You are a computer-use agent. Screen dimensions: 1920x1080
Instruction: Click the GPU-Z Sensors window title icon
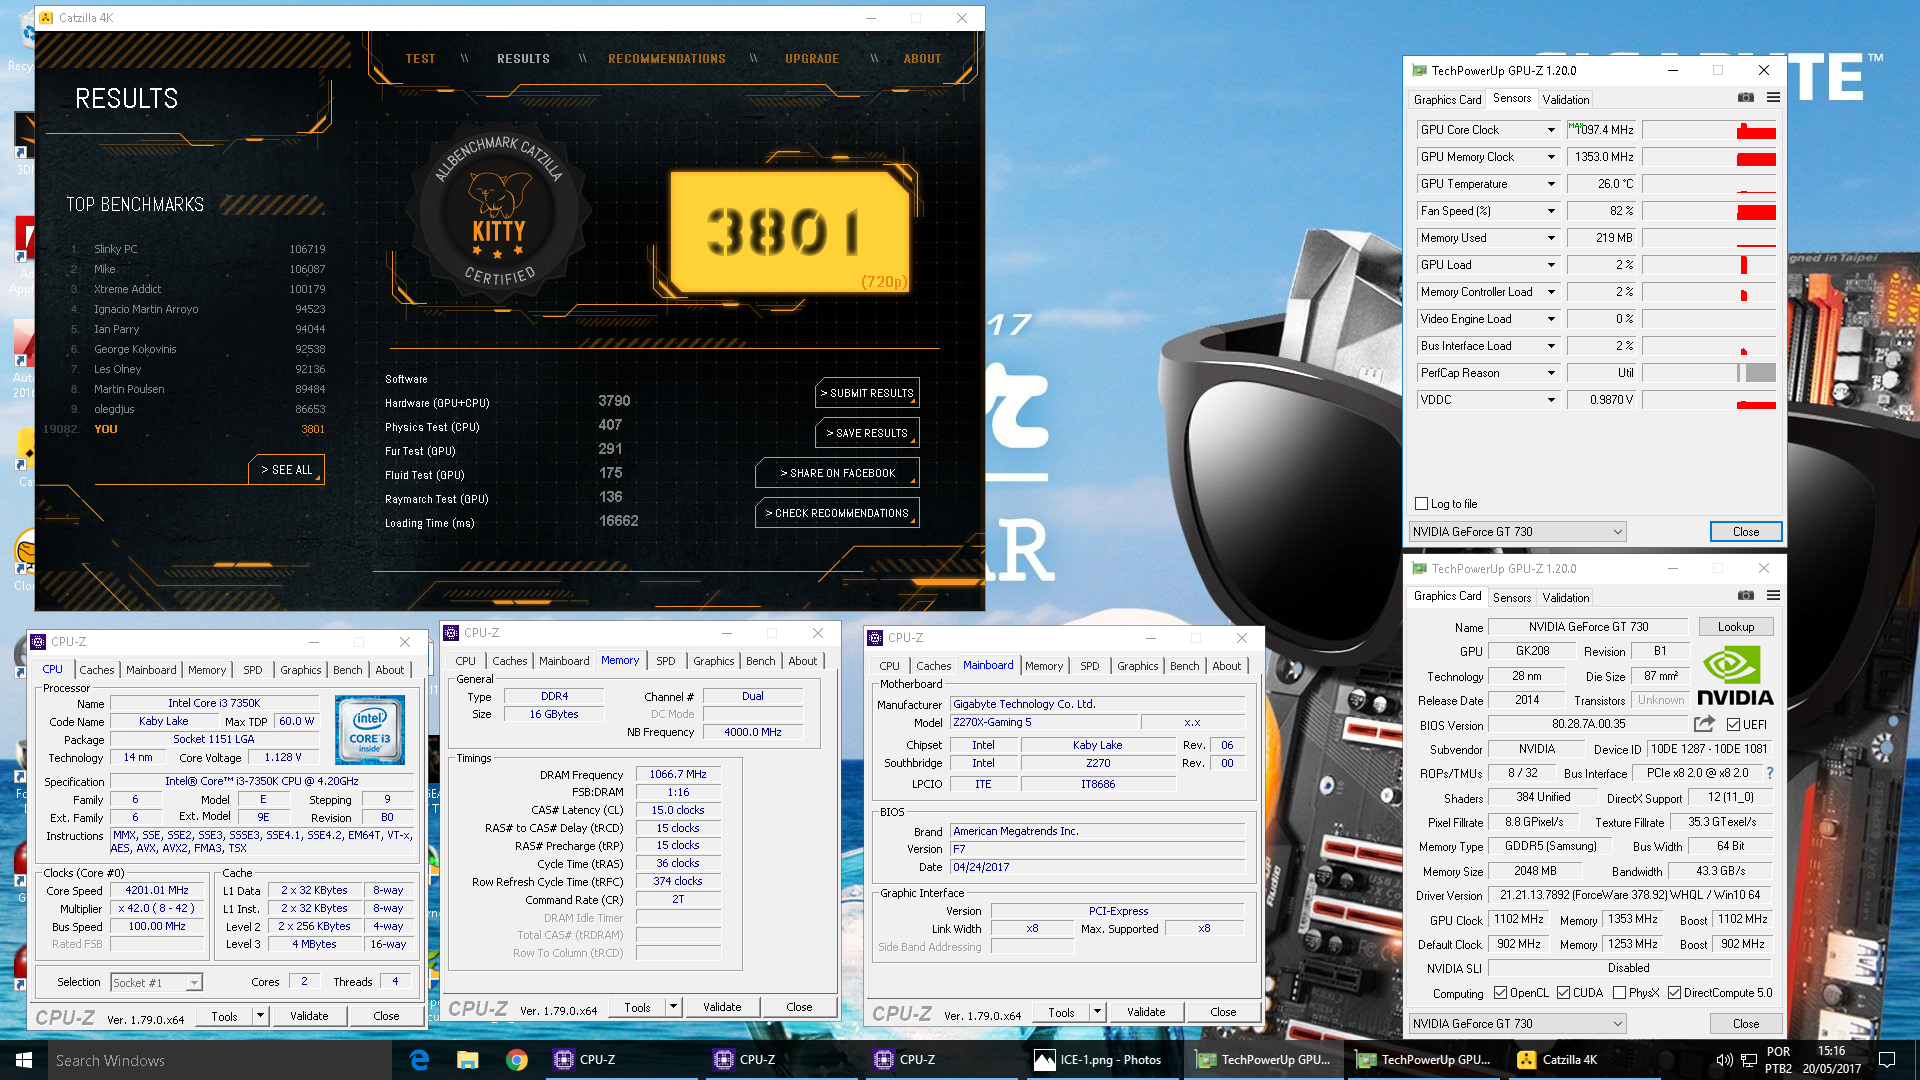point(1419,71)
